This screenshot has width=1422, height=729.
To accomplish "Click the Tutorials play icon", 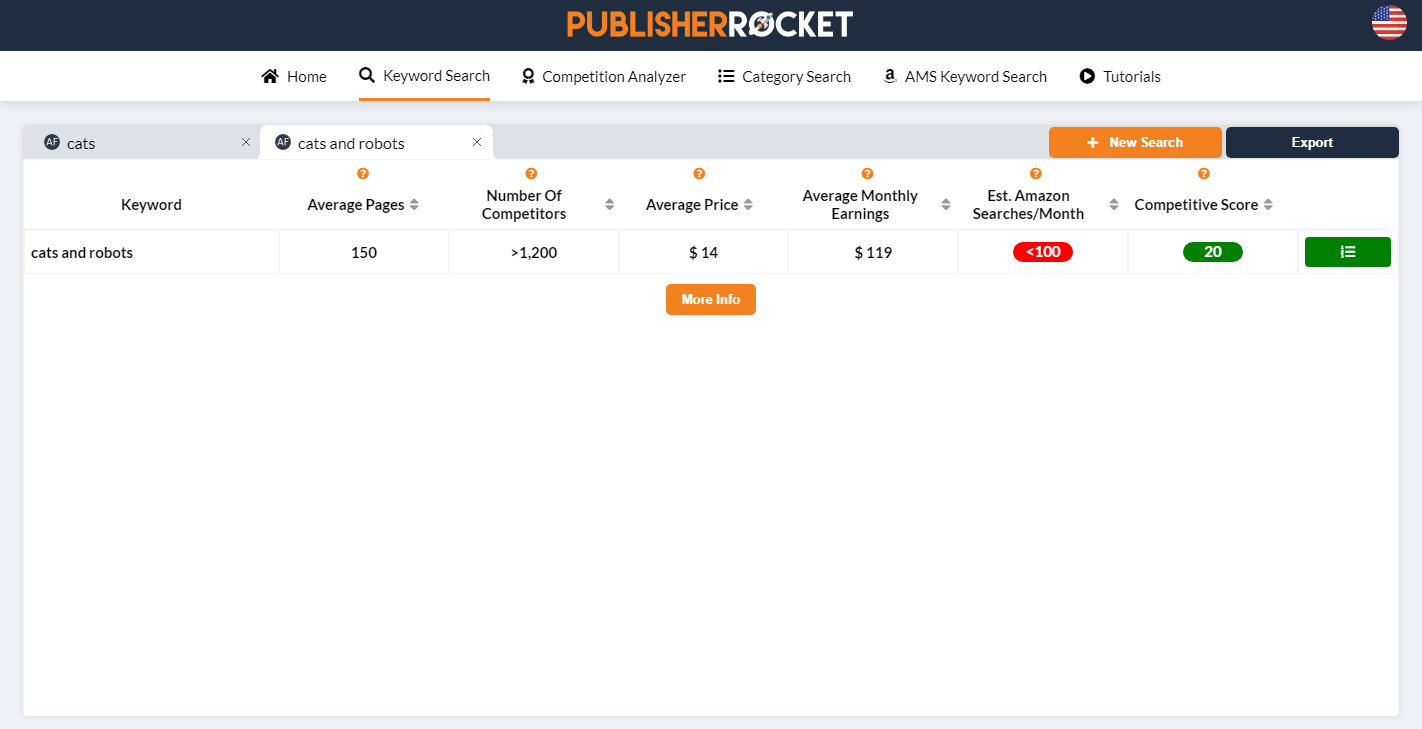I will (x=1087, y=76).
